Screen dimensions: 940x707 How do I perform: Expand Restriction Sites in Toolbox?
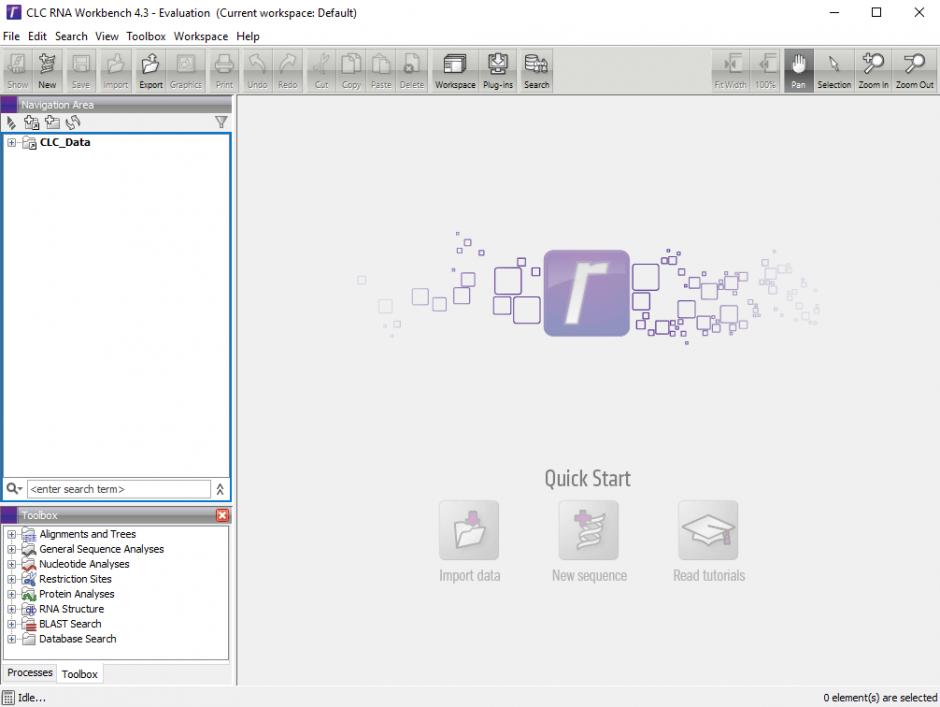coord(11,579)
